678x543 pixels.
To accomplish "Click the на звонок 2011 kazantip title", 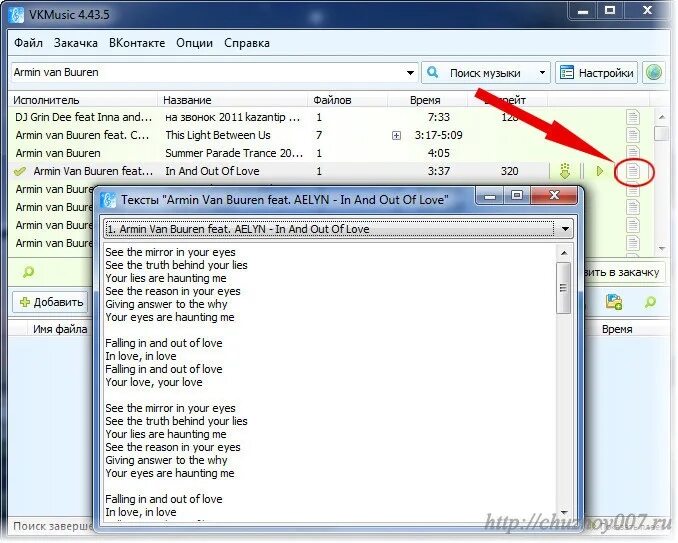I will (233, 117).
